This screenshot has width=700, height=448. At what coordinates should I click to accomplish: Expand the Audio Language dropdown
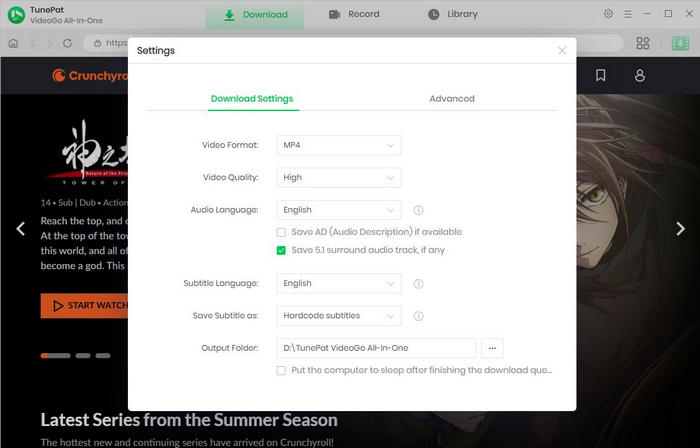click(338, 210)
